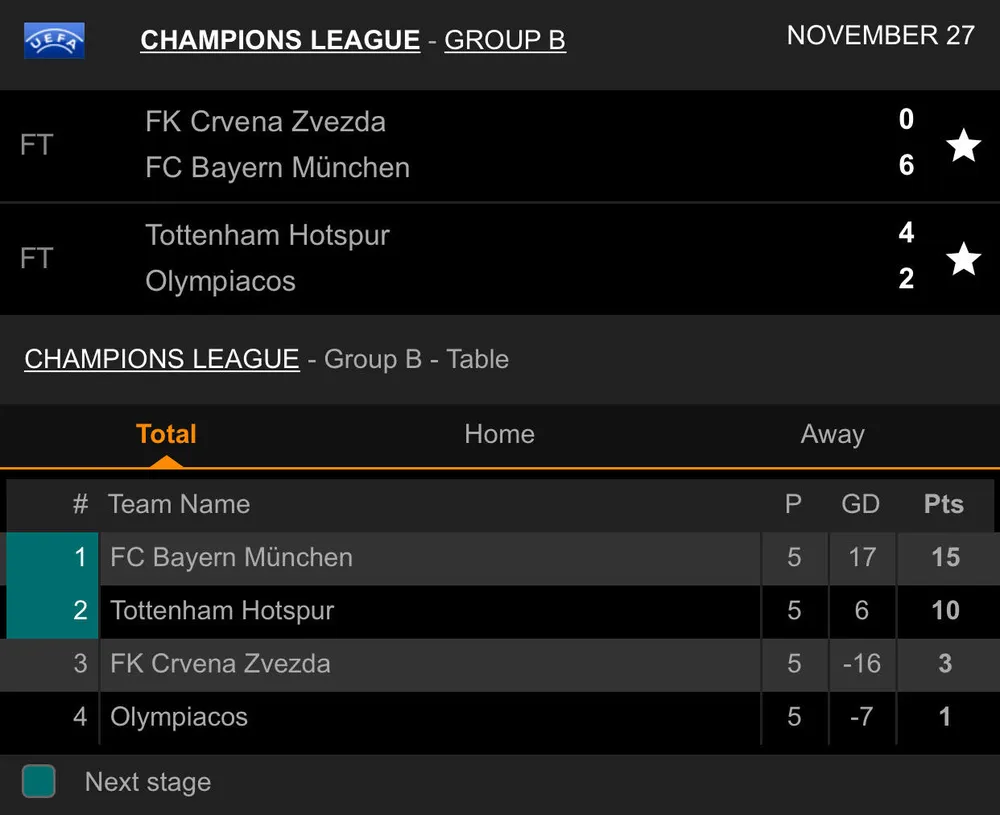Click the UEFA logo icon
Screen dimensions: 1000x815
tap(54, 41)
